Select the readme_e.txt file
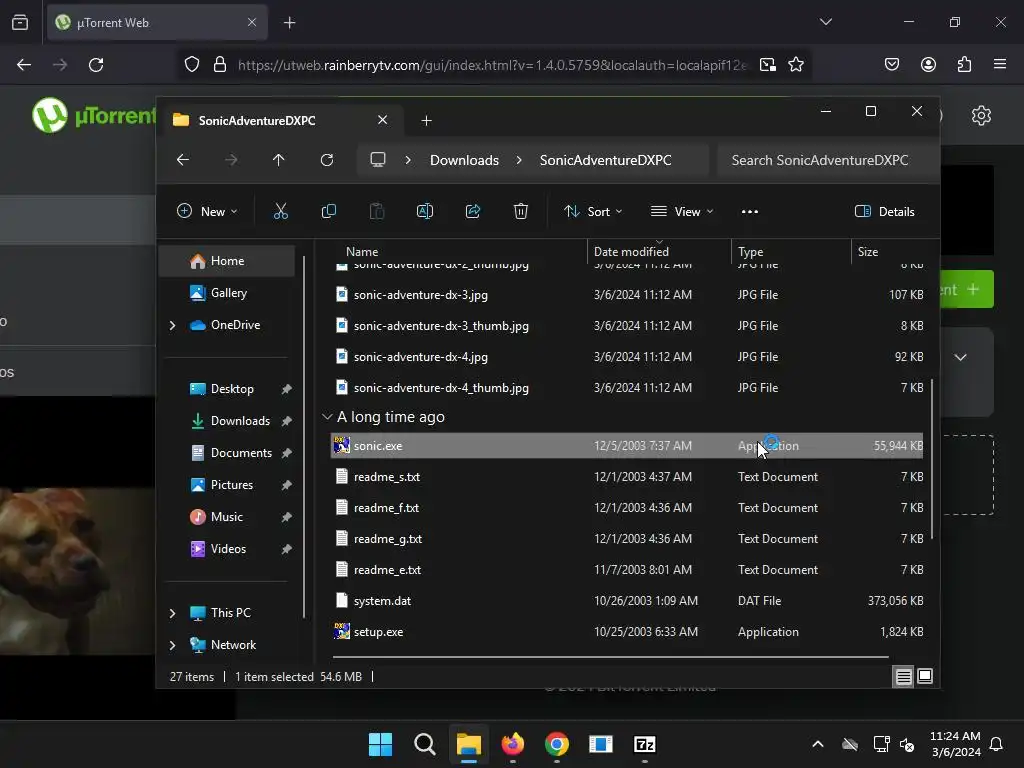 point(627,569)
